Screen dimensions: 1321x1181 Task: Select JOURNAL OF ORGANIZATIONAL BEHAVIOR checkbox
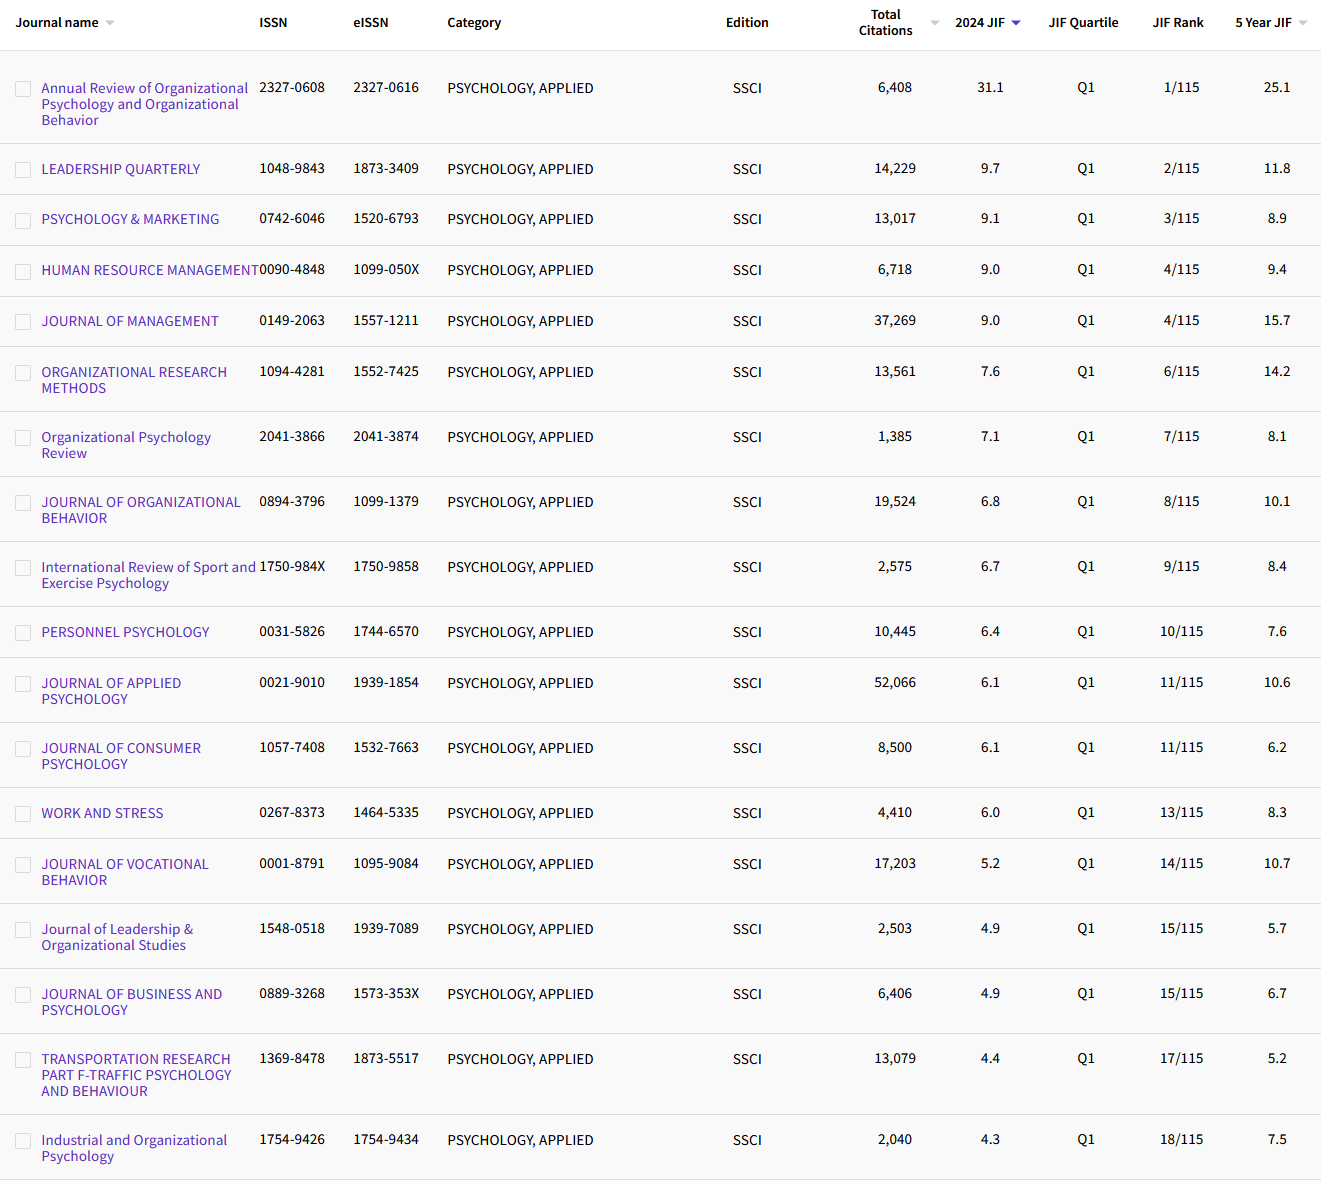(x=23, y=503)
